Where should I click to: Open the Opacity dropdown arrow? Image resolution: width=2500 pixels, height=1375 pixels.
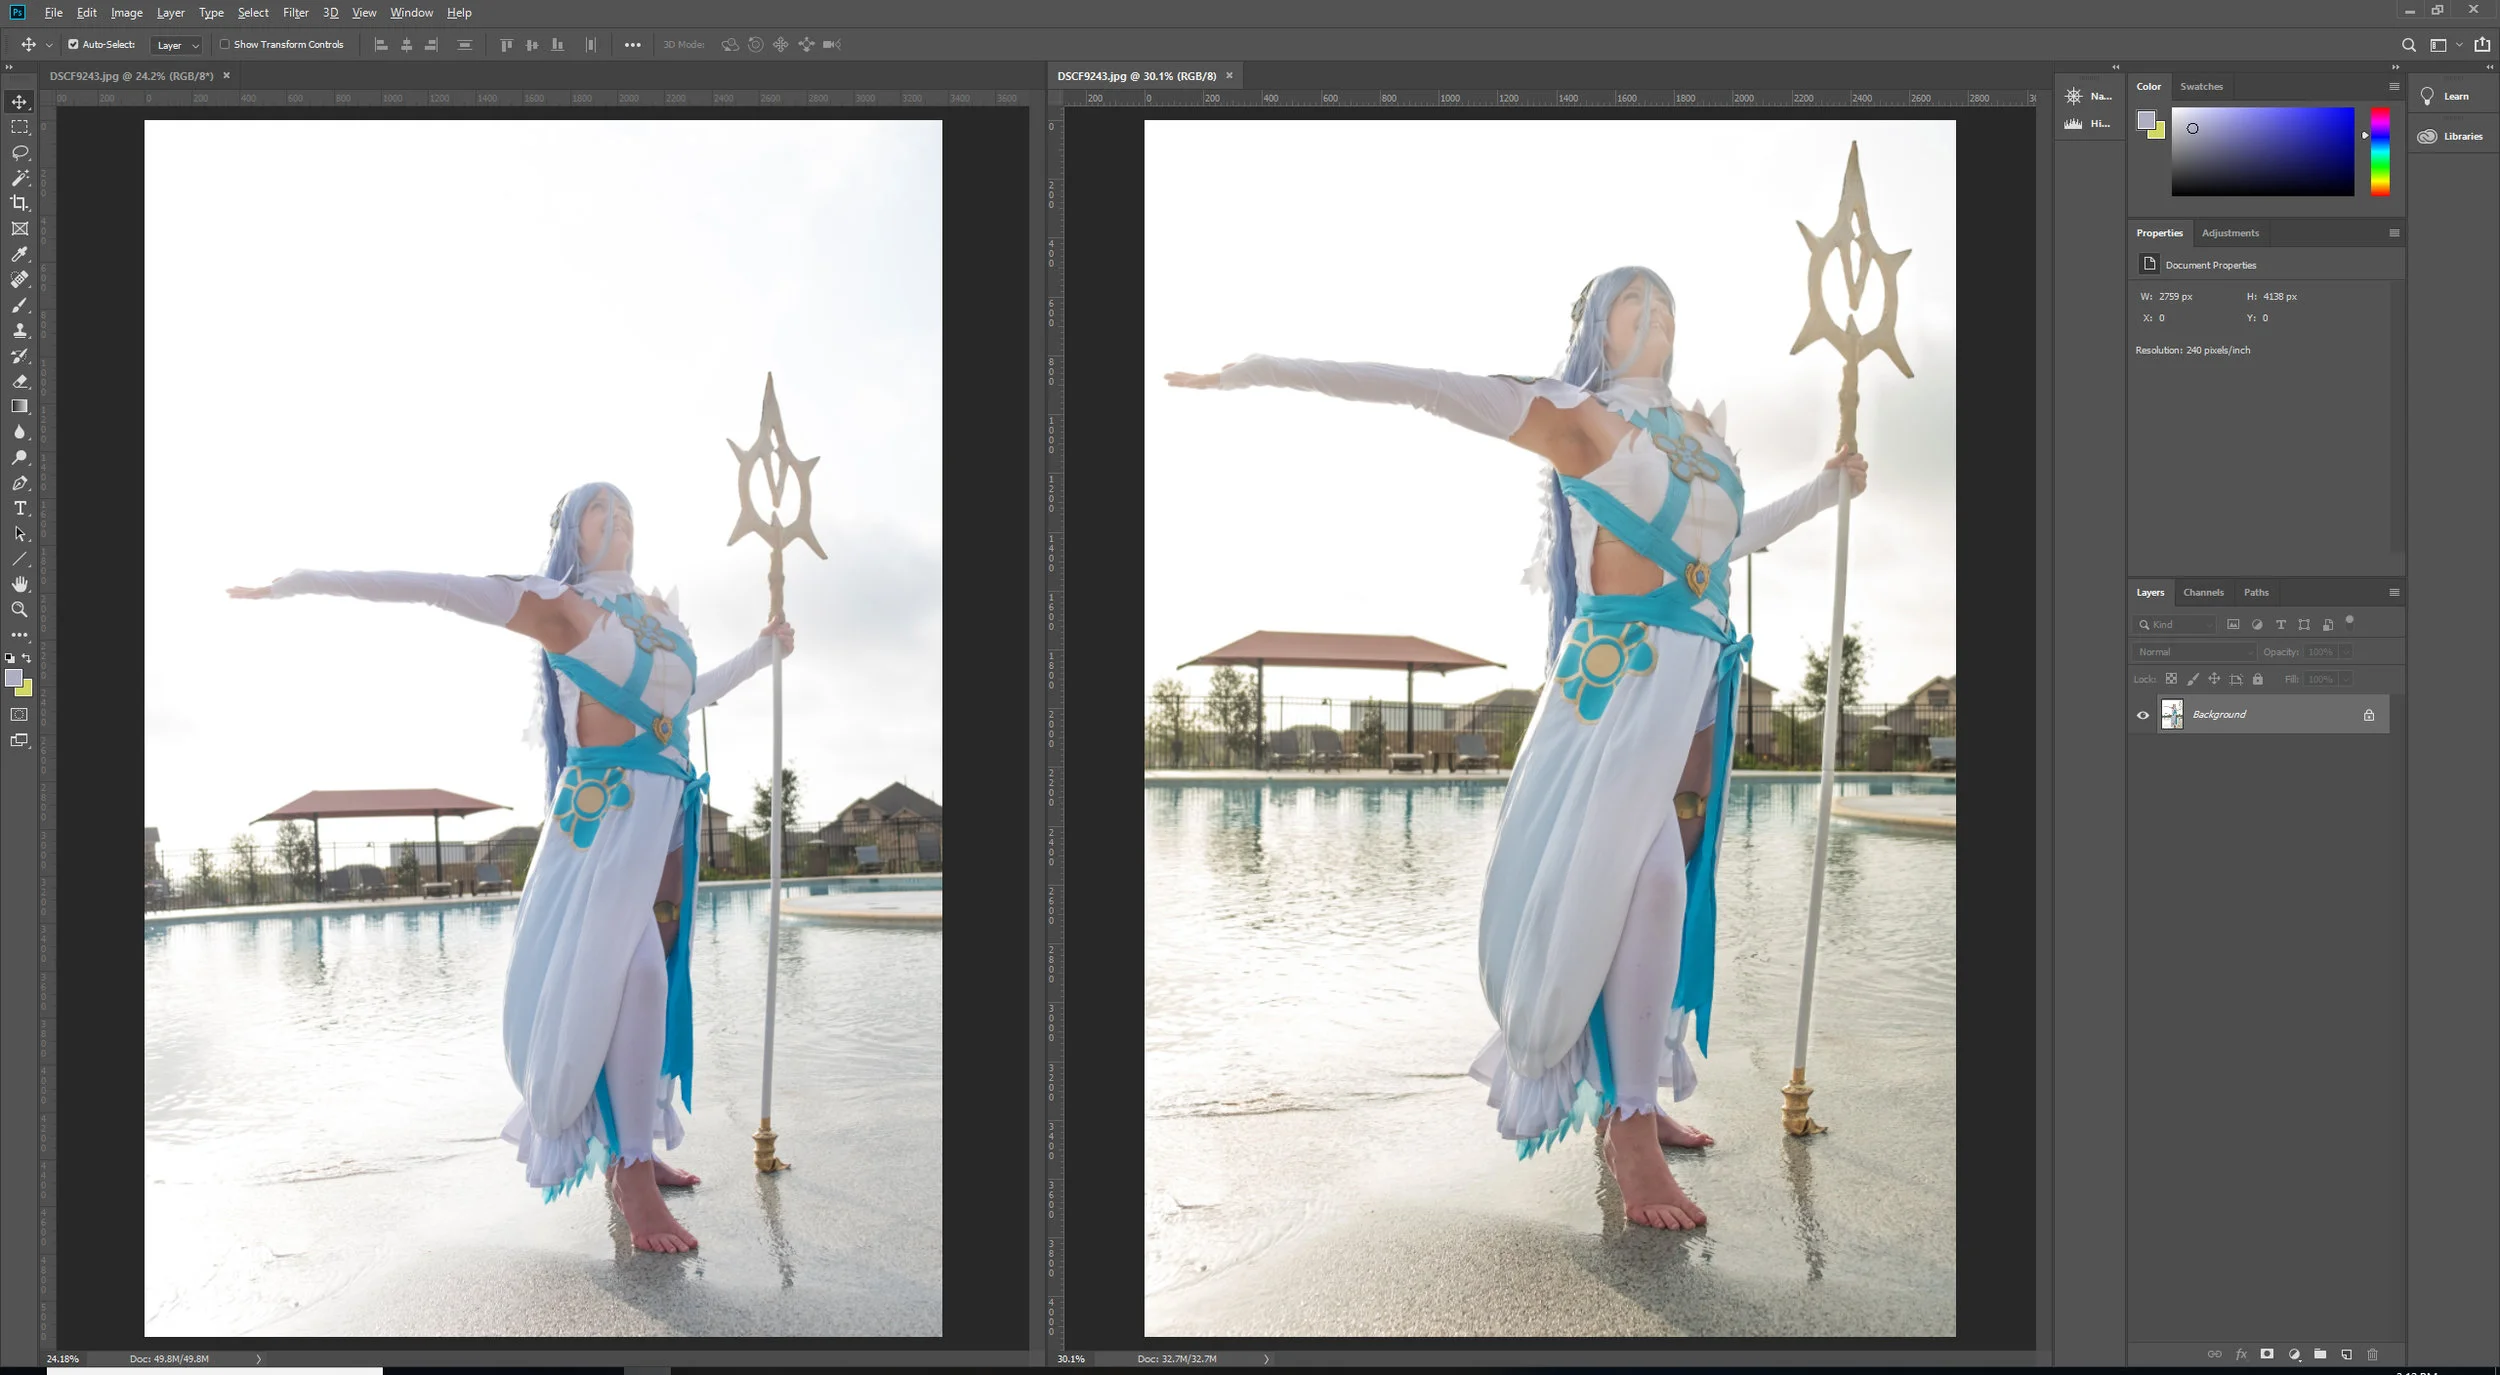pyautogui.click(x=2346, y=652)
